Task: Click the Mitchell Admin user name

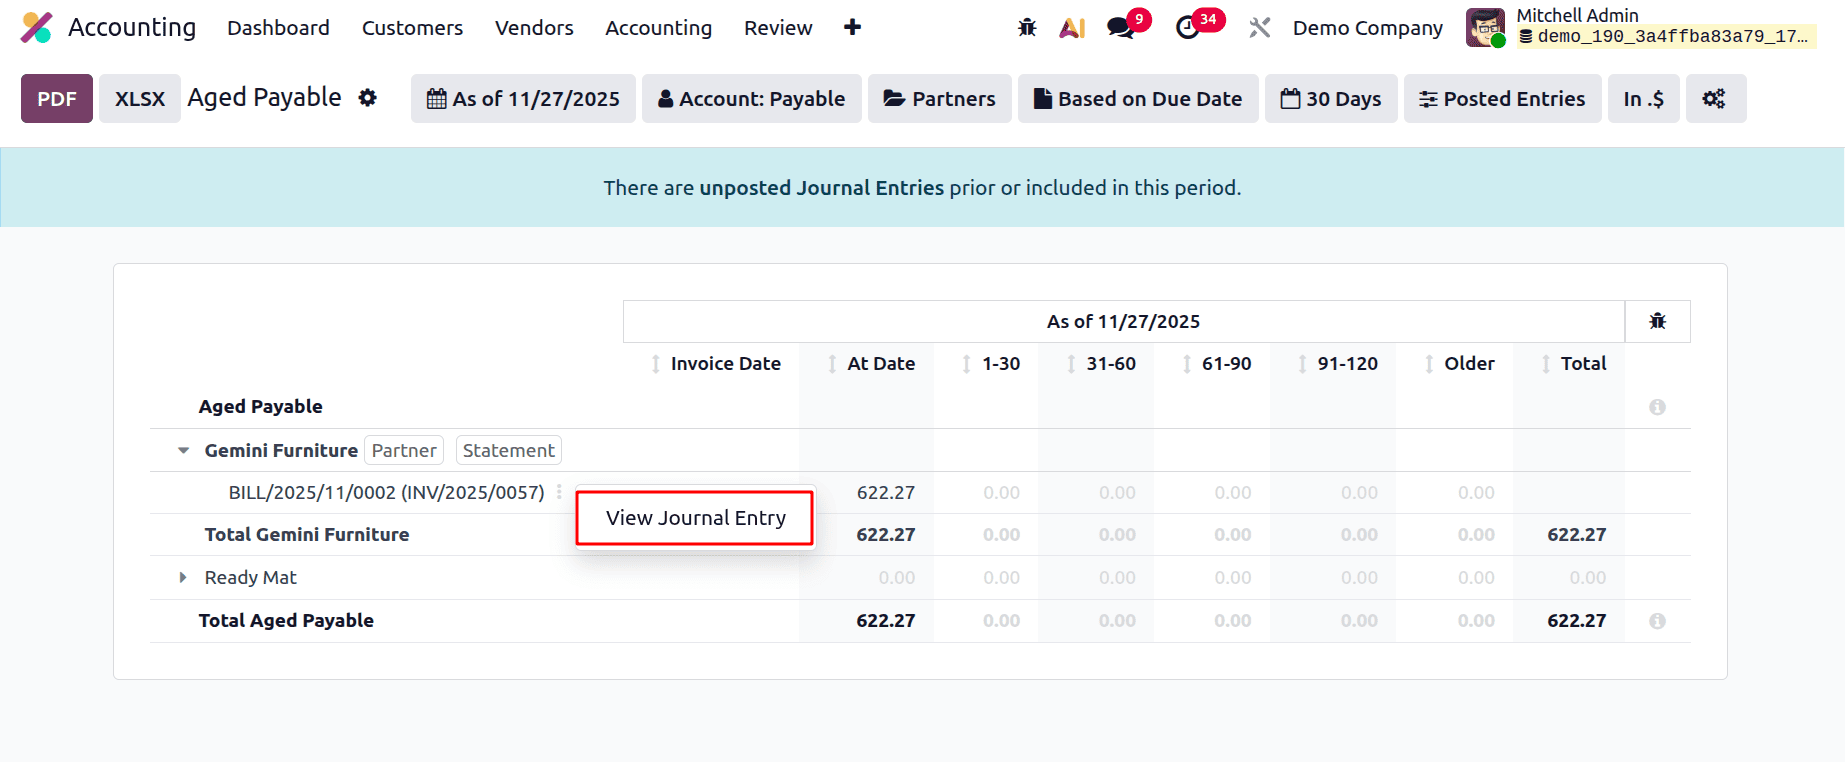Action: coord(1577,15)
